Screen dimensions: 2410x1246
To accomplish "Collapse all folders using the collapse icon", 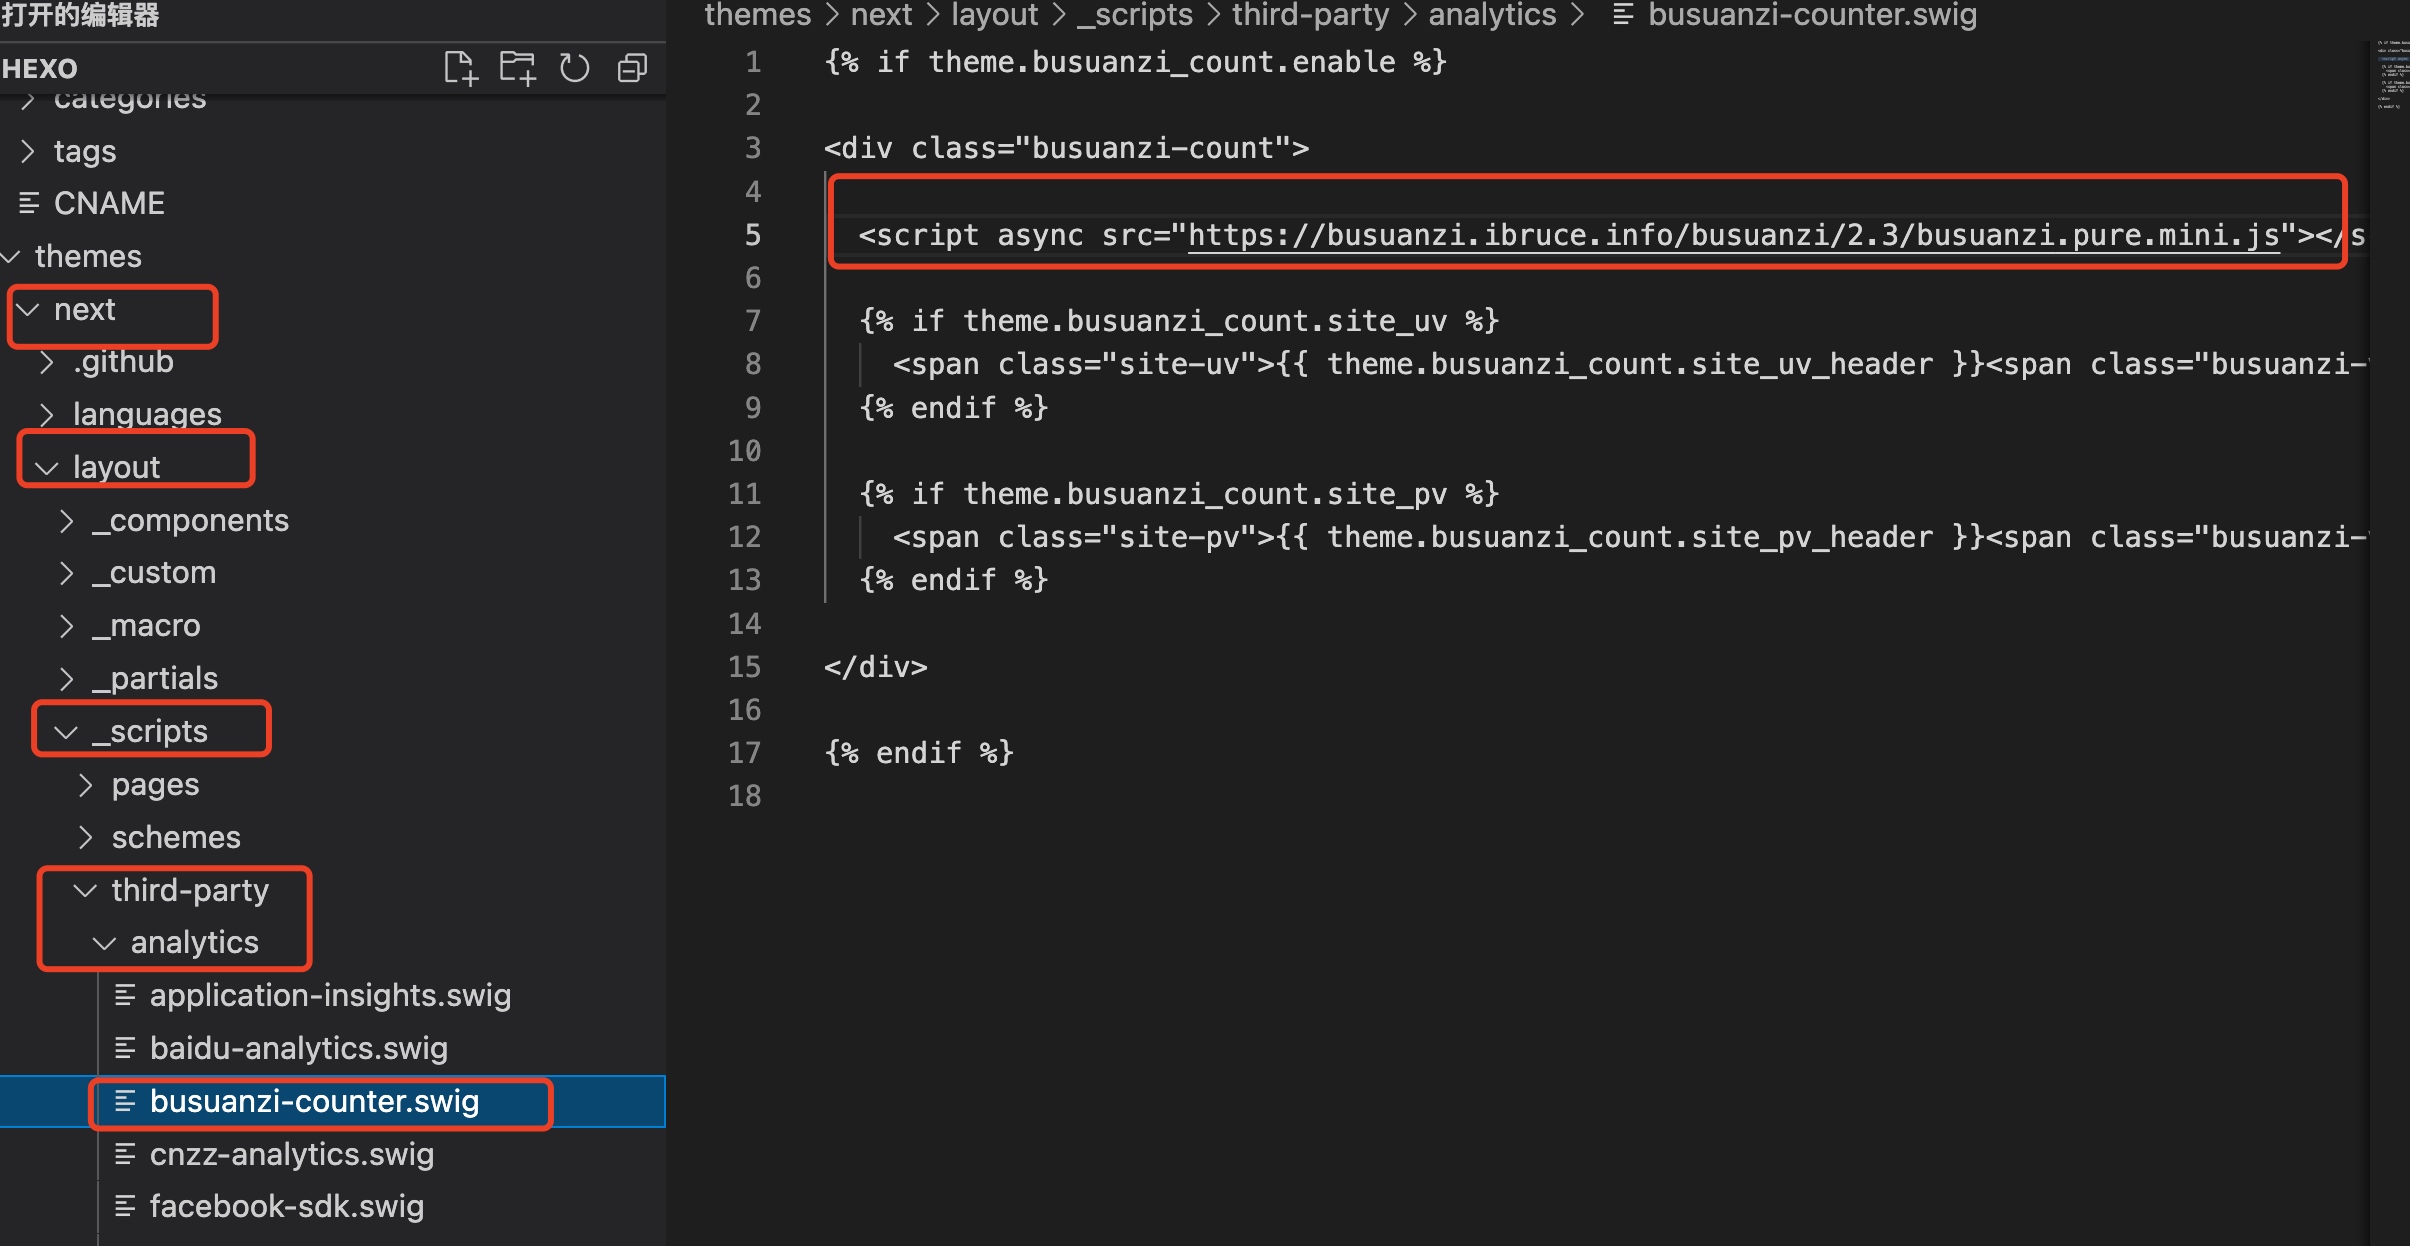I will point(632,68).
